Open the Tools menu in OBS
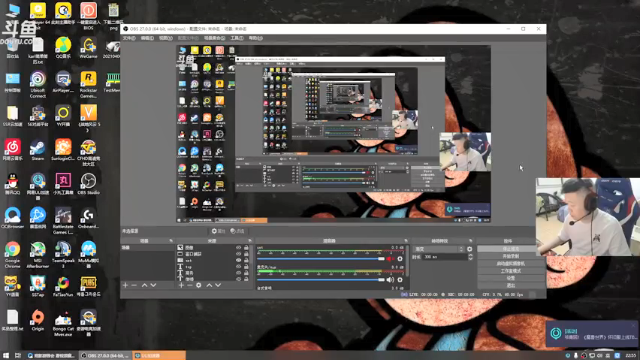 (x=237, y=38)
